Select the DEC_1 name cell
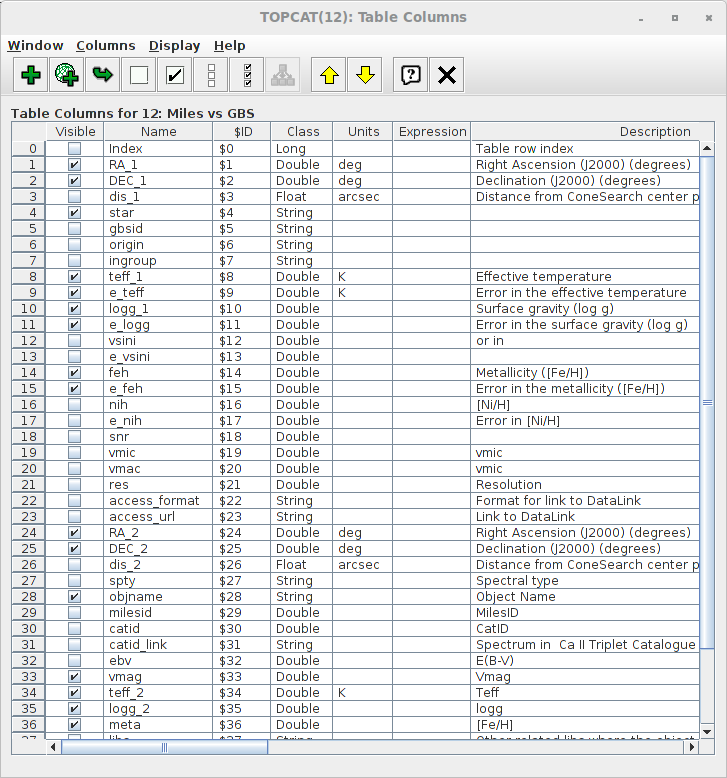 point(158,181)
